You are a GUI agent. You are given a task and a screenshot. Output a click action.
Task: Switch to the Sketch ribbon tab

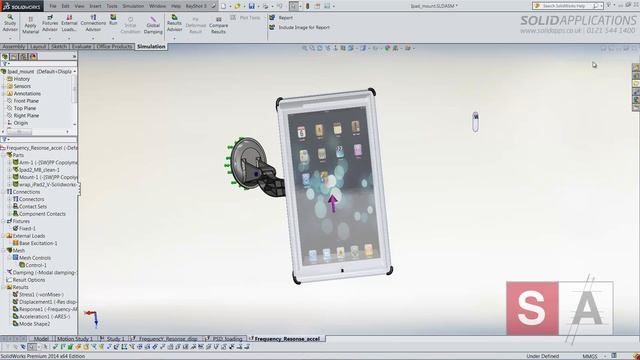pos(59,47)
